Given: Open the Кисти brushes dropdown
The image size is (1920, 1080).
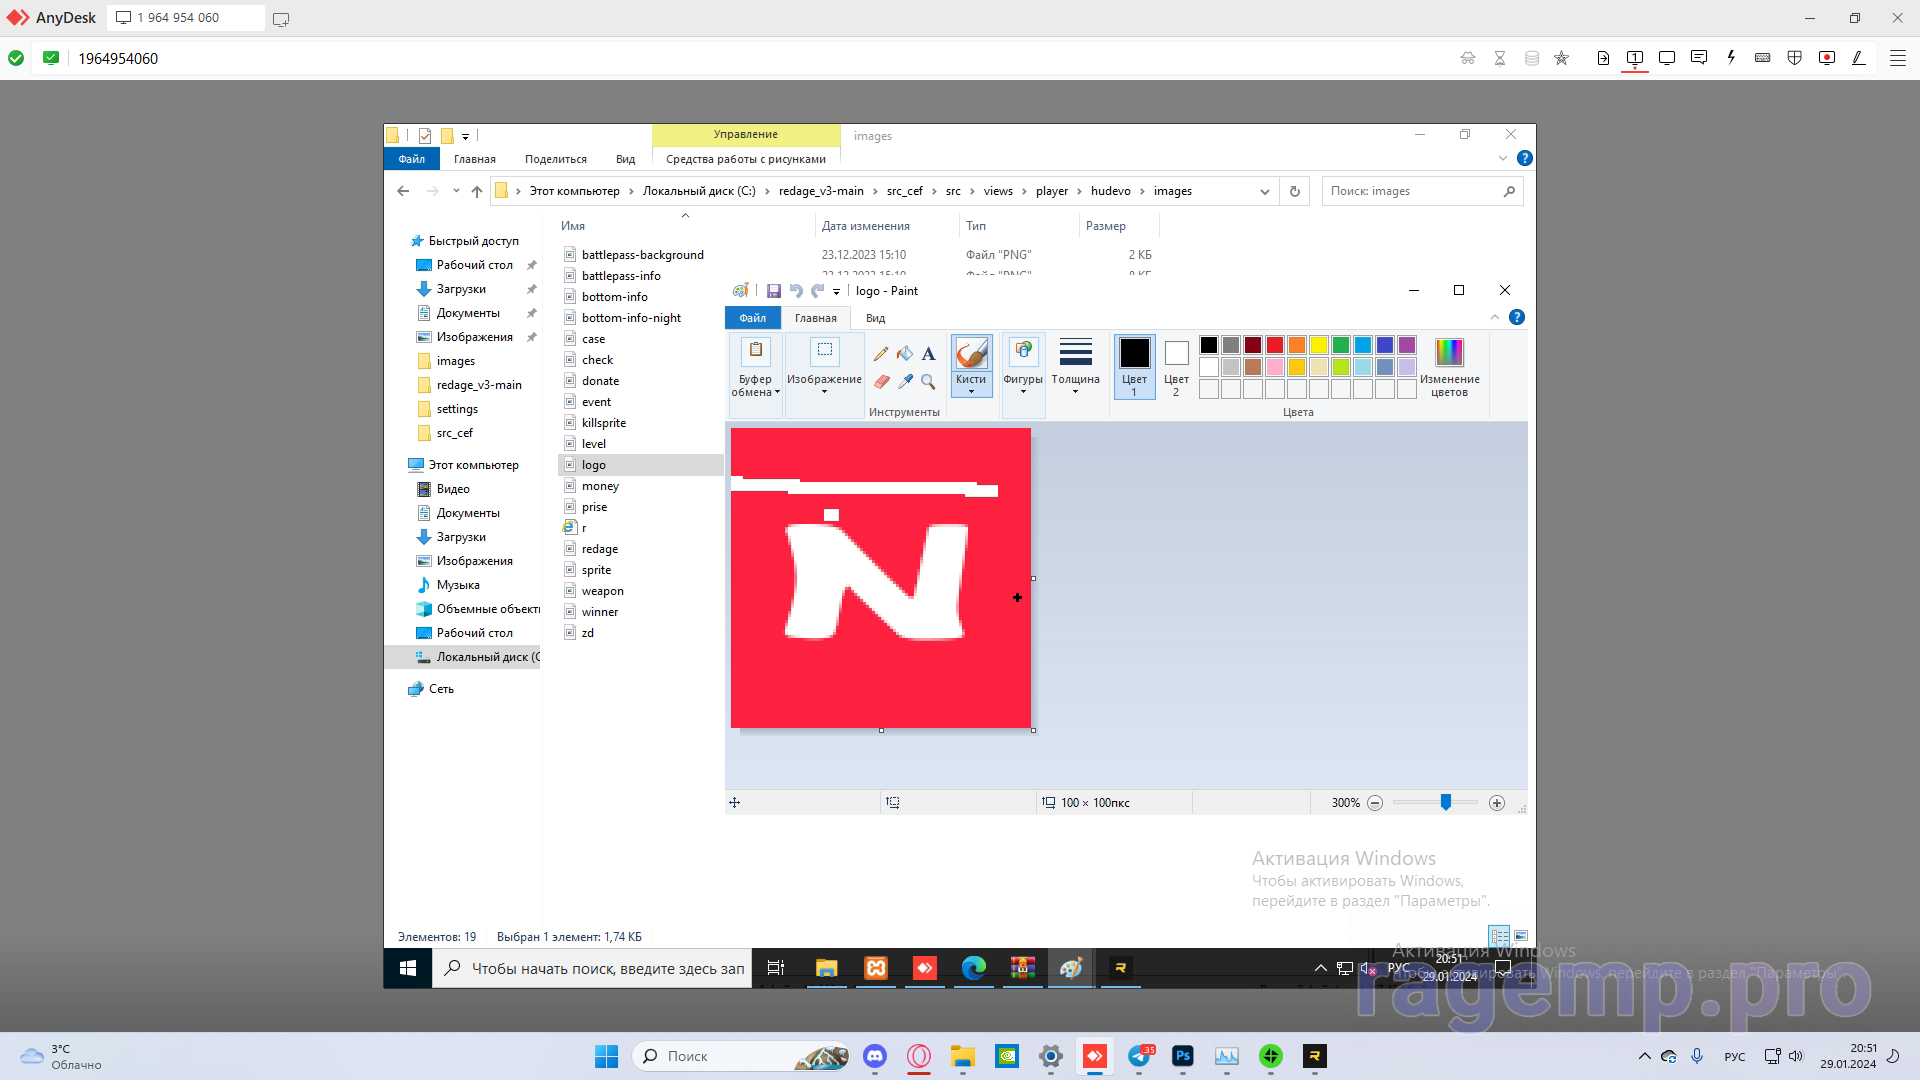Looking at the screenshot, I should click(971, 386).
